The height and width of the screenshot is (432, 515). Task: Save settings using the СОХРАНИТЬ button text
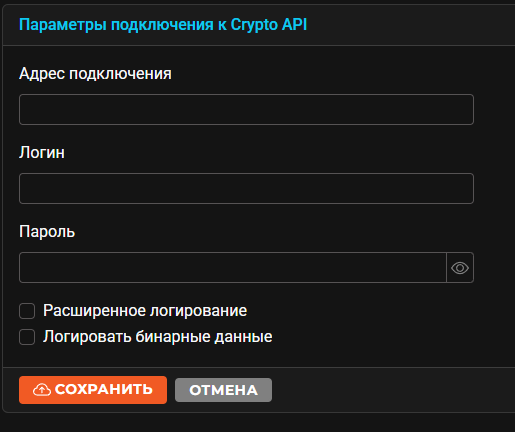point(104,389)
